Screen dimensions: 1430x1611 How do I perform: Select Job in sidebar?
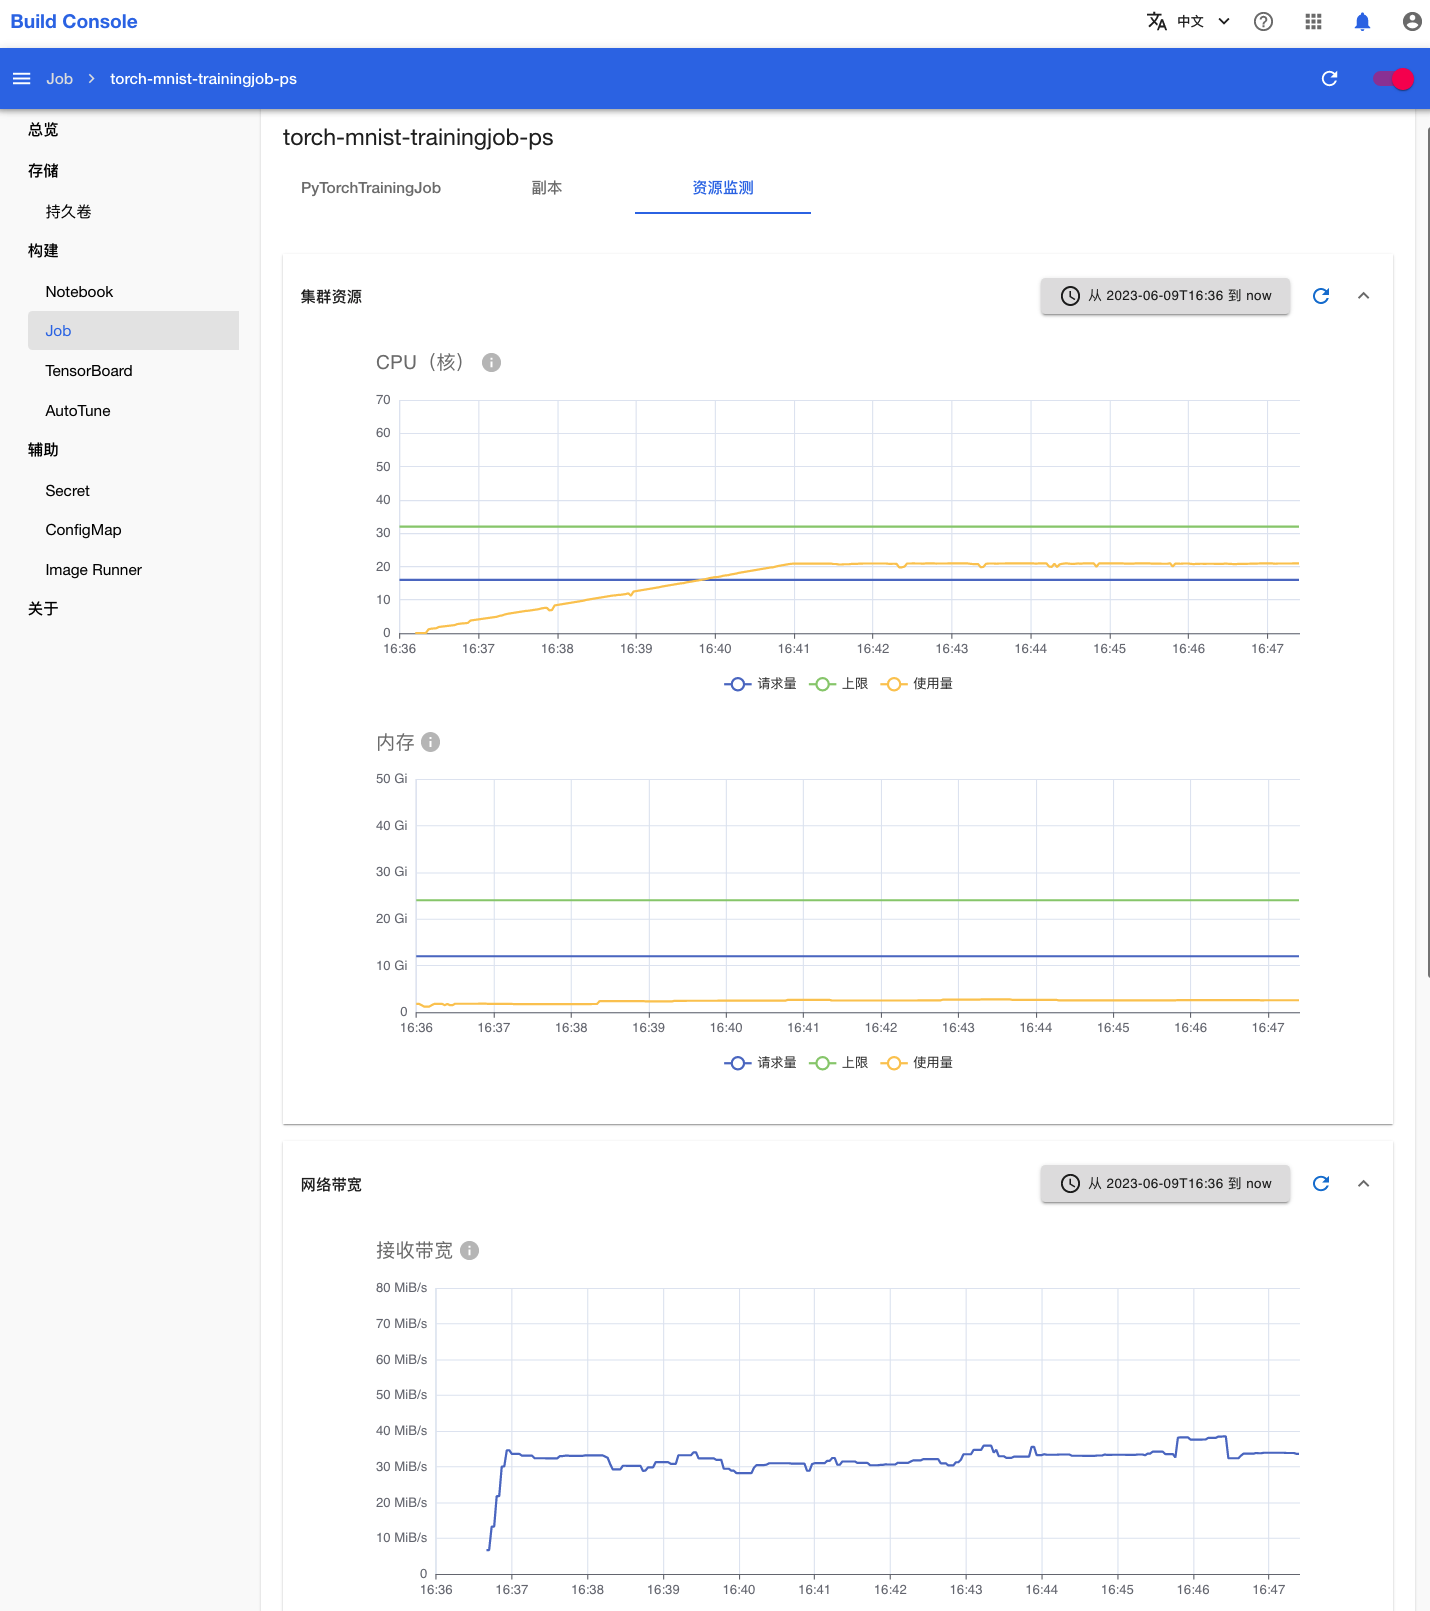click(133, 331)
